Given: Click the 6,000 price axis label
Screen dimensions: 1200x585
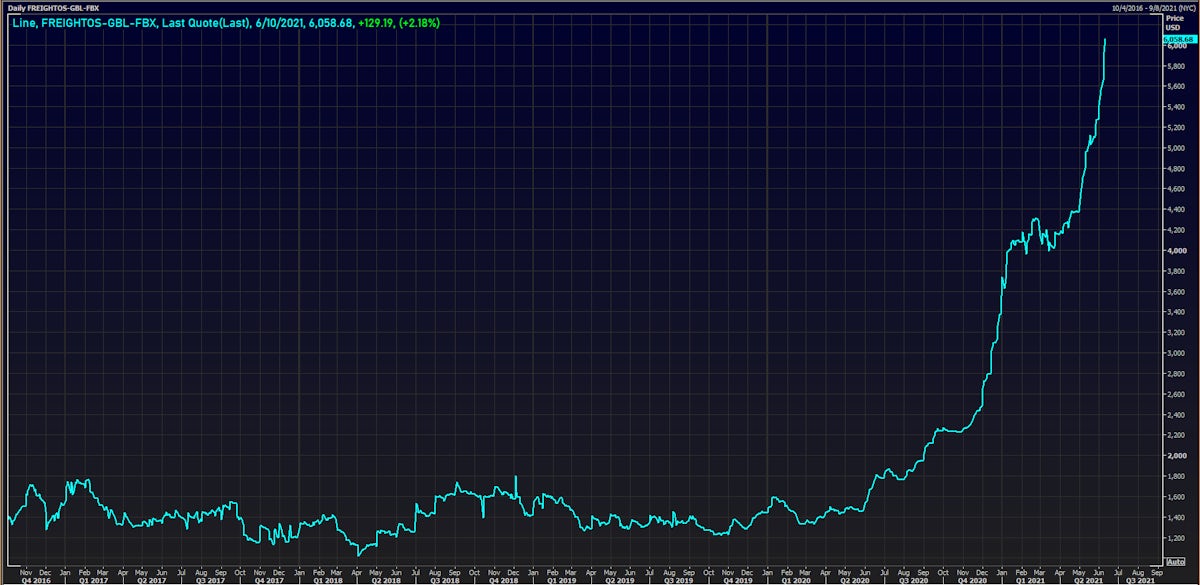Looking at the screenshot, I should [x=1175, y=46].
